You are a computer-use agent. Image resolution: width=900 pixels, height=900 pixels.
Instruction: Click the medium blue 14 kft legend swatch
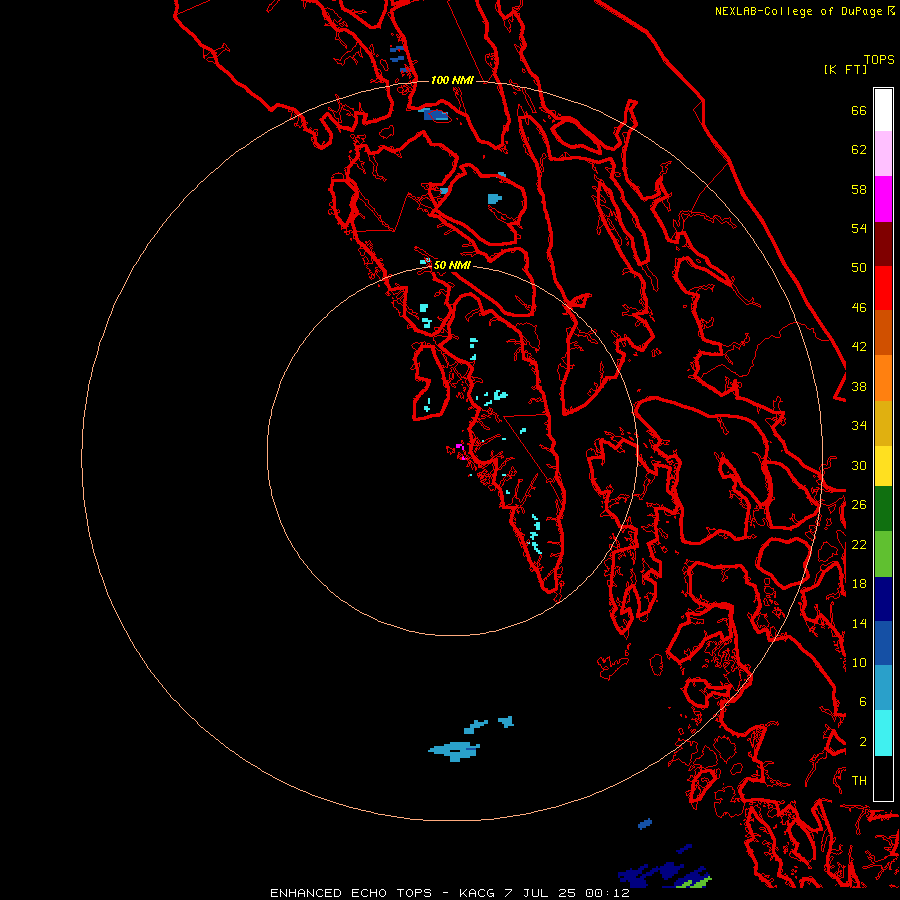pos(883,643)
